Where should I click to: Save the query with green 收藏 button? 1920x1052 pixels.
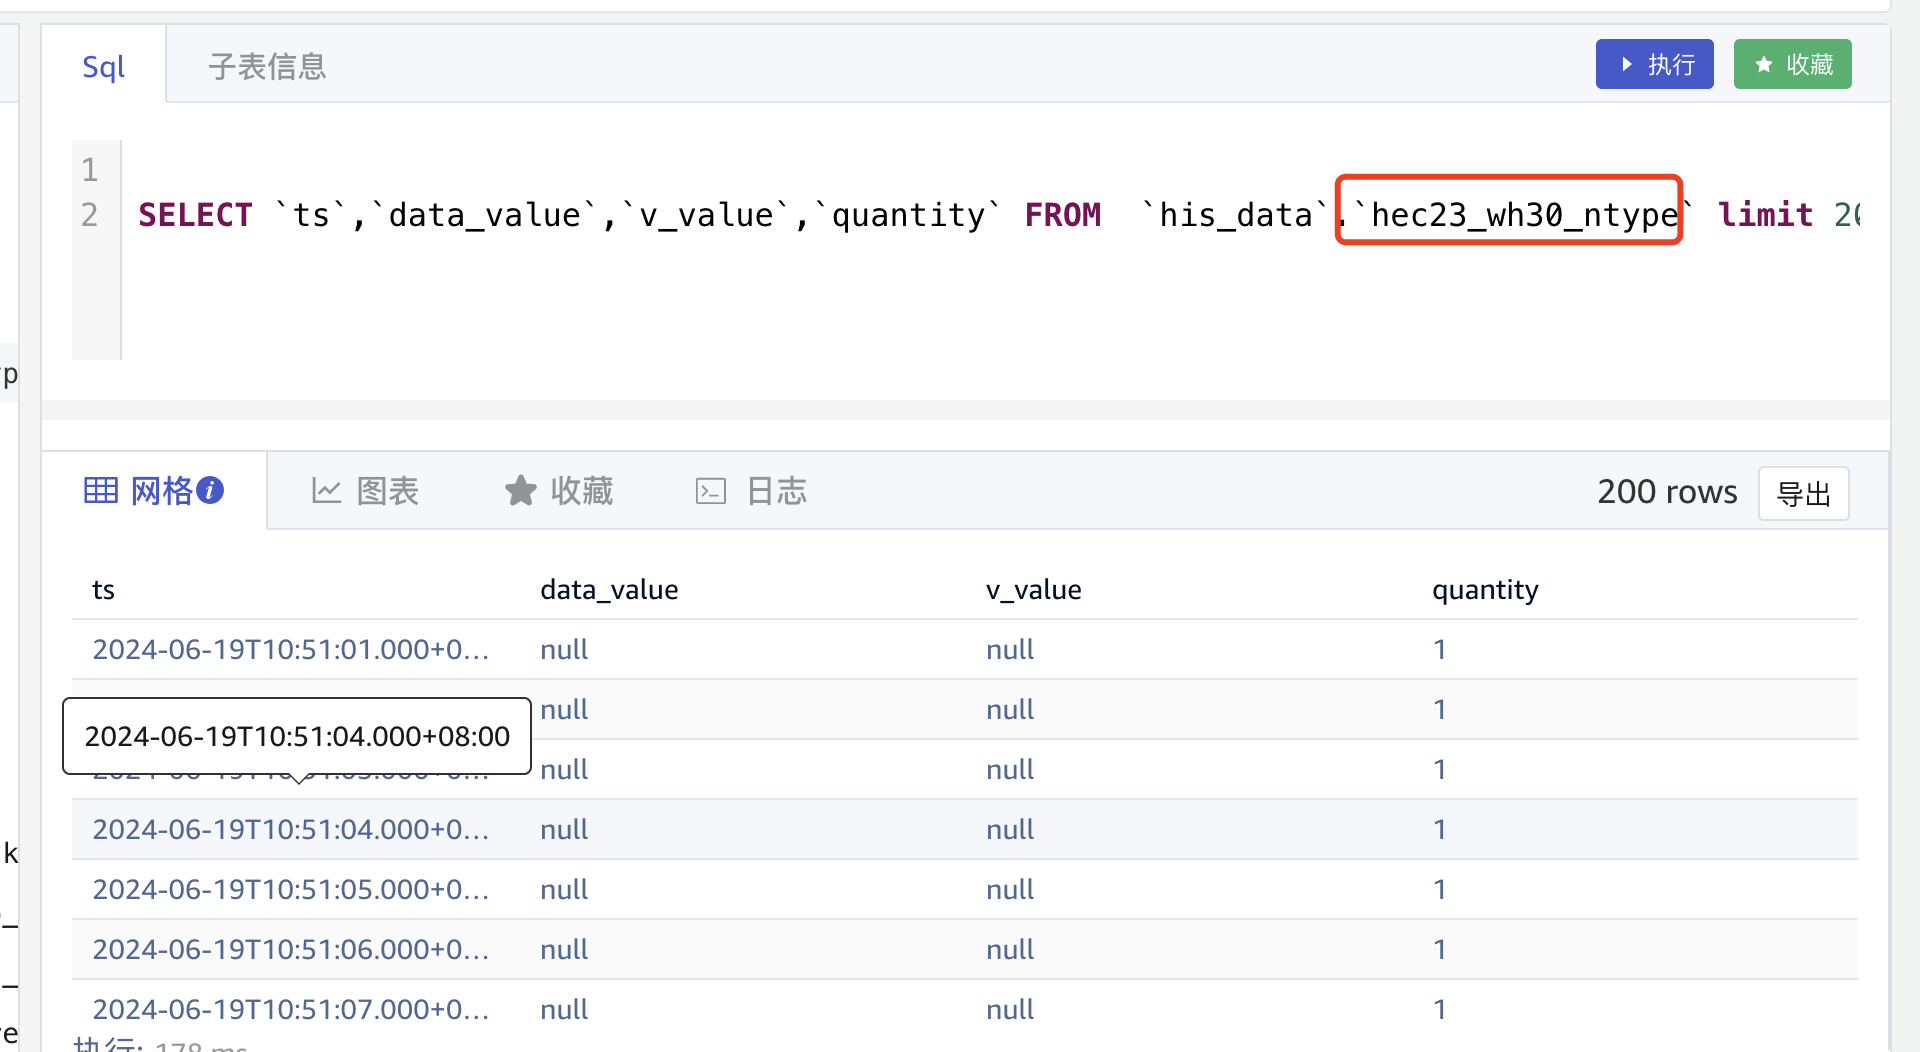[1792, 65]
